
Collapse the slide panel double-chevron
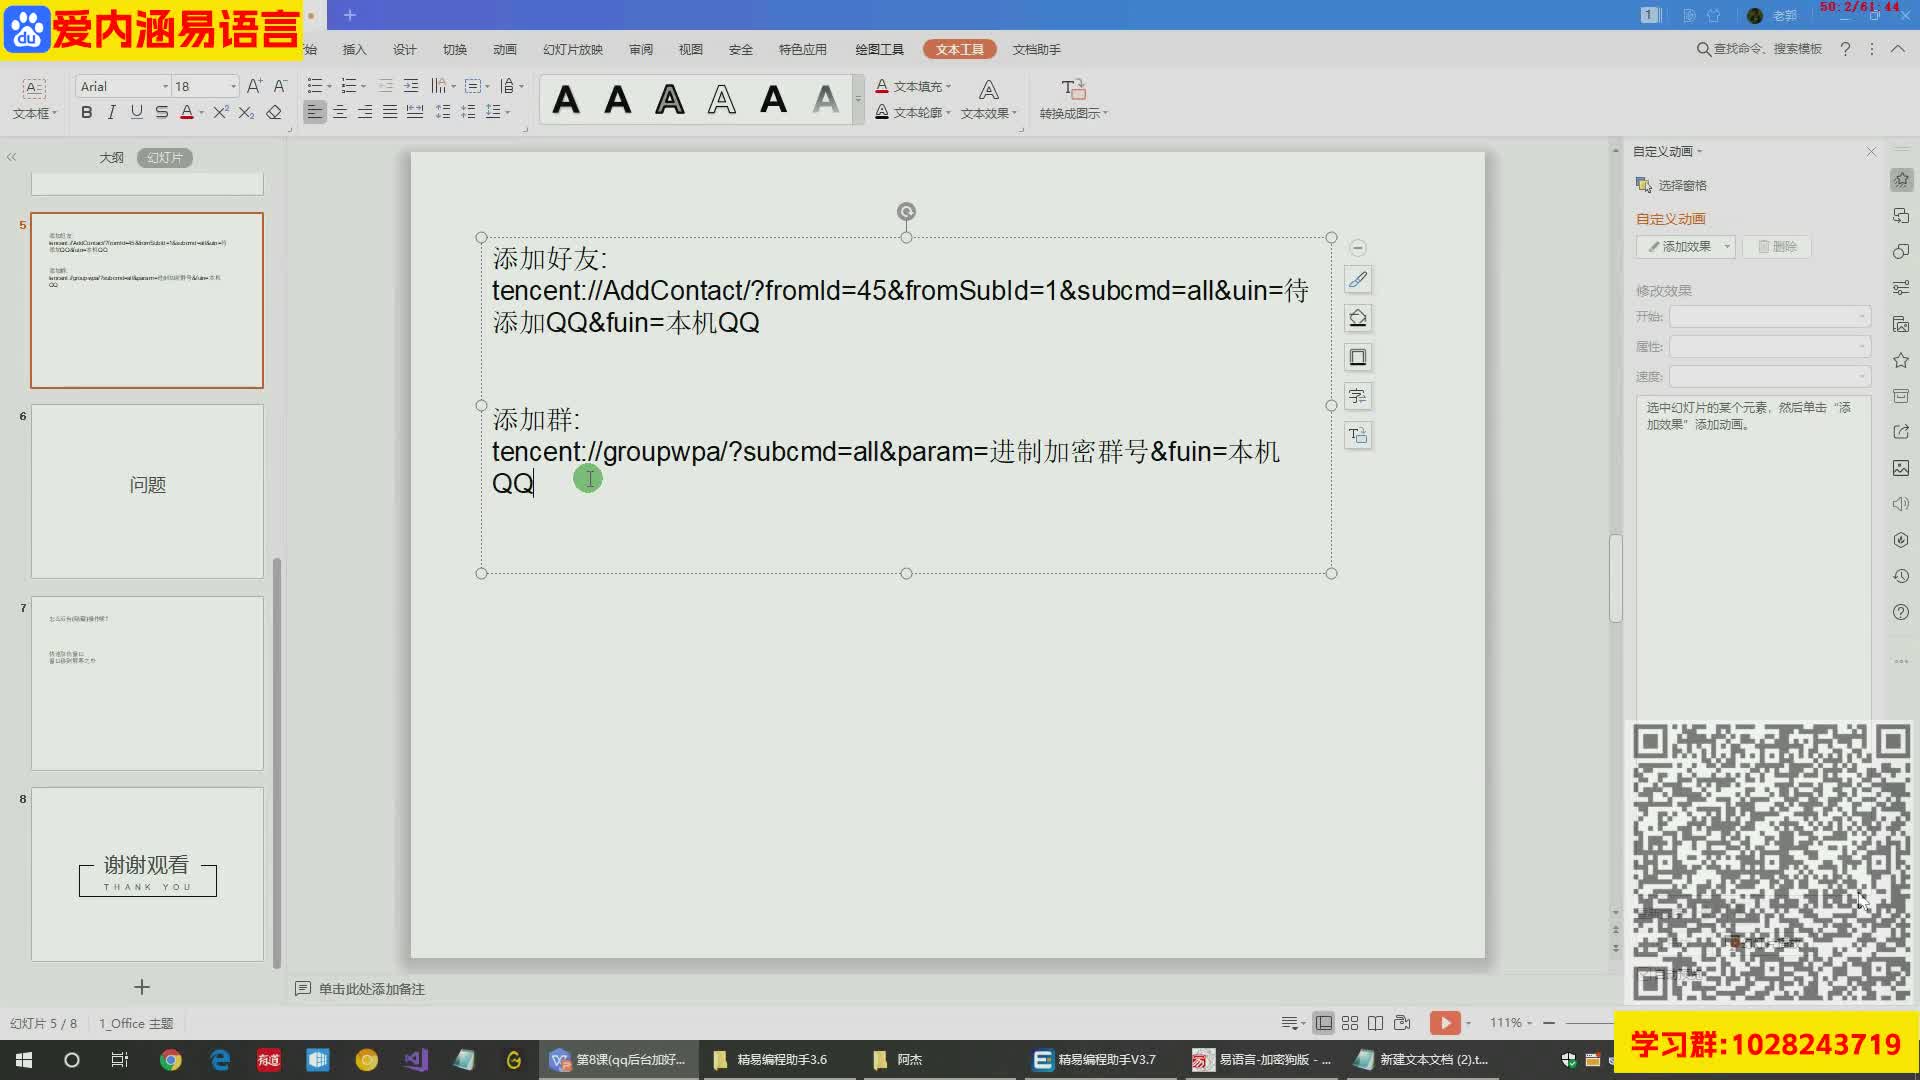12,157
